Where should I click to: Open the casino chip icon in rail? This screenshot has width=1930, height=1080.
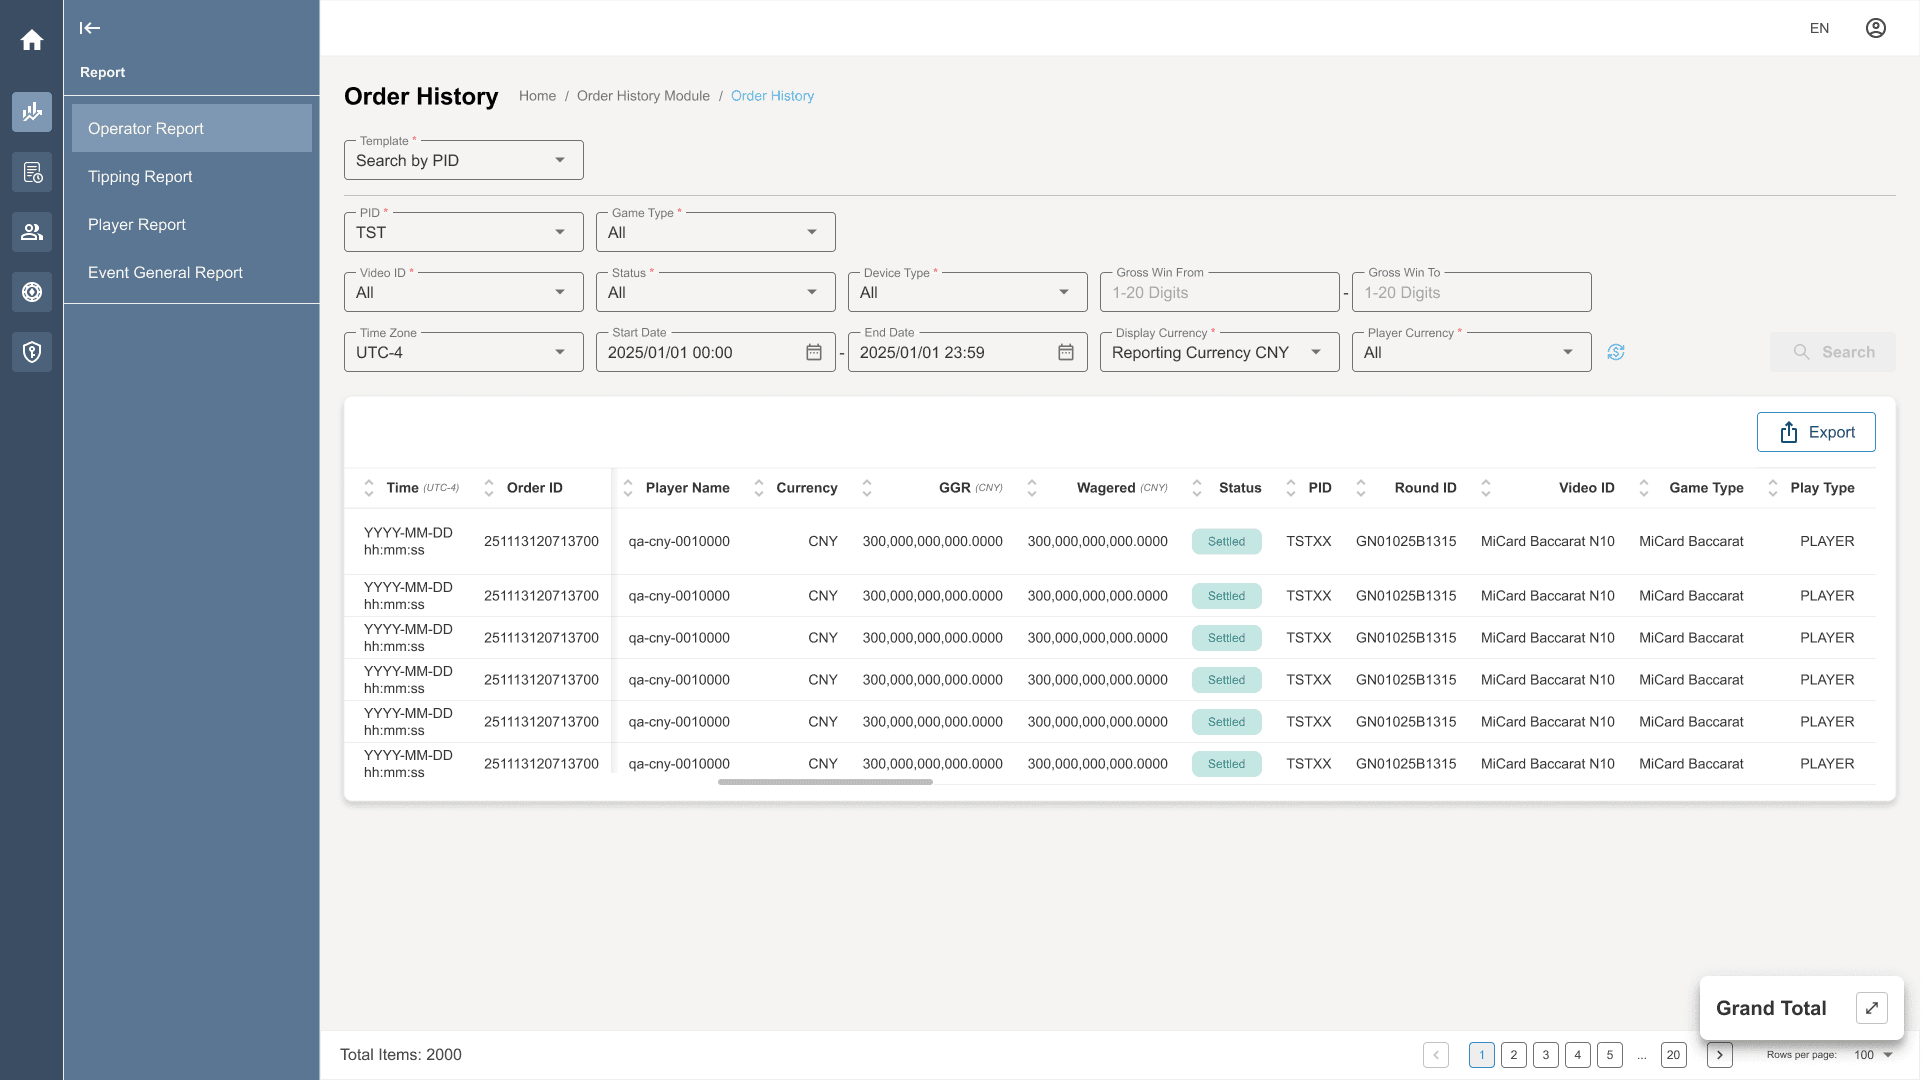coord(32,292)
